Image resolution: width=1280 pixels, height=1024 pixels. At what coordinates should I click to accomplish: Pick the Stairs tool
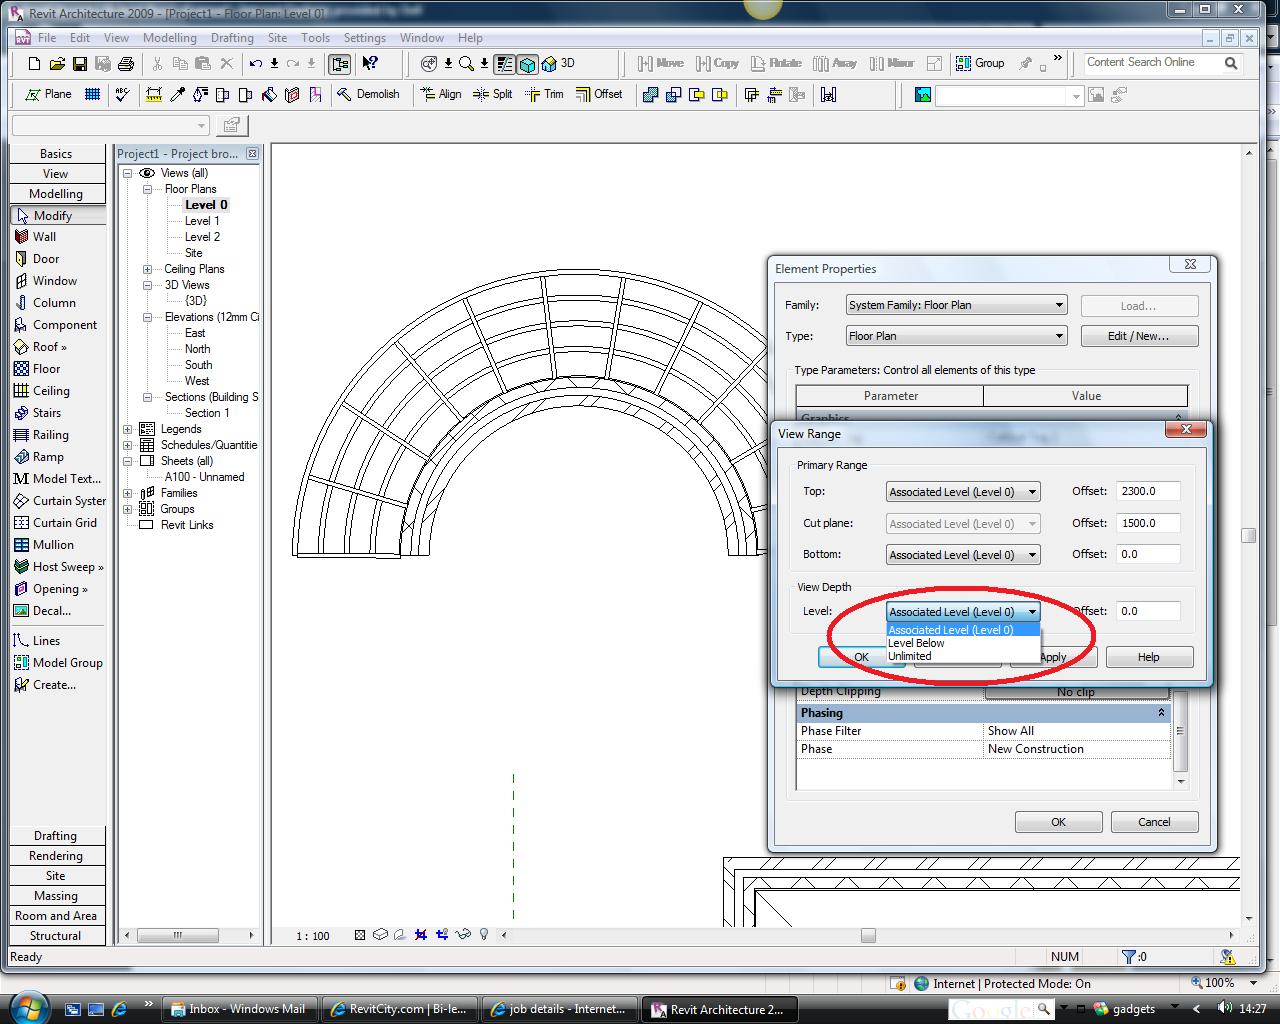pyautogui.click(x=46, y=413)
